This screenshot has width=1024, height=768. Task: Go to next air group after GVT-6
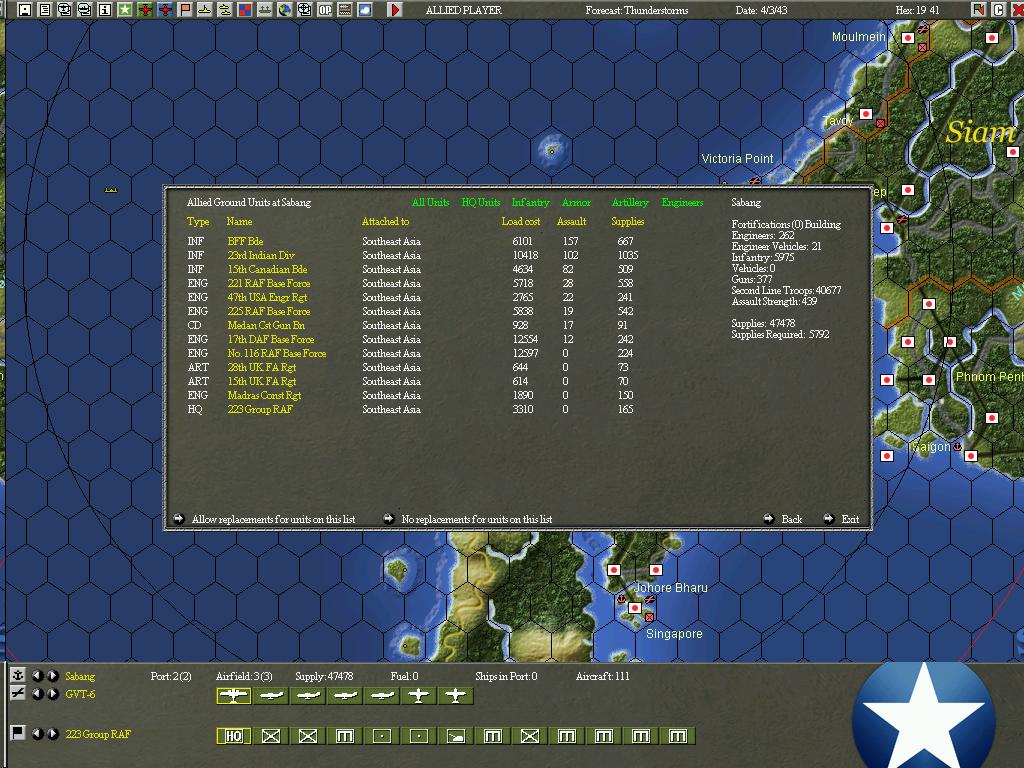[x=53, y=694]
